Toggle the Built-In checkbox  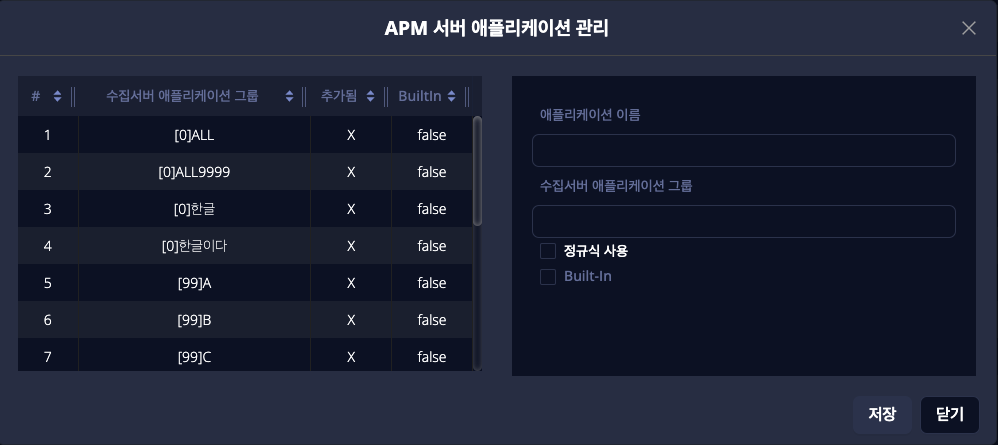coord(548,276)
